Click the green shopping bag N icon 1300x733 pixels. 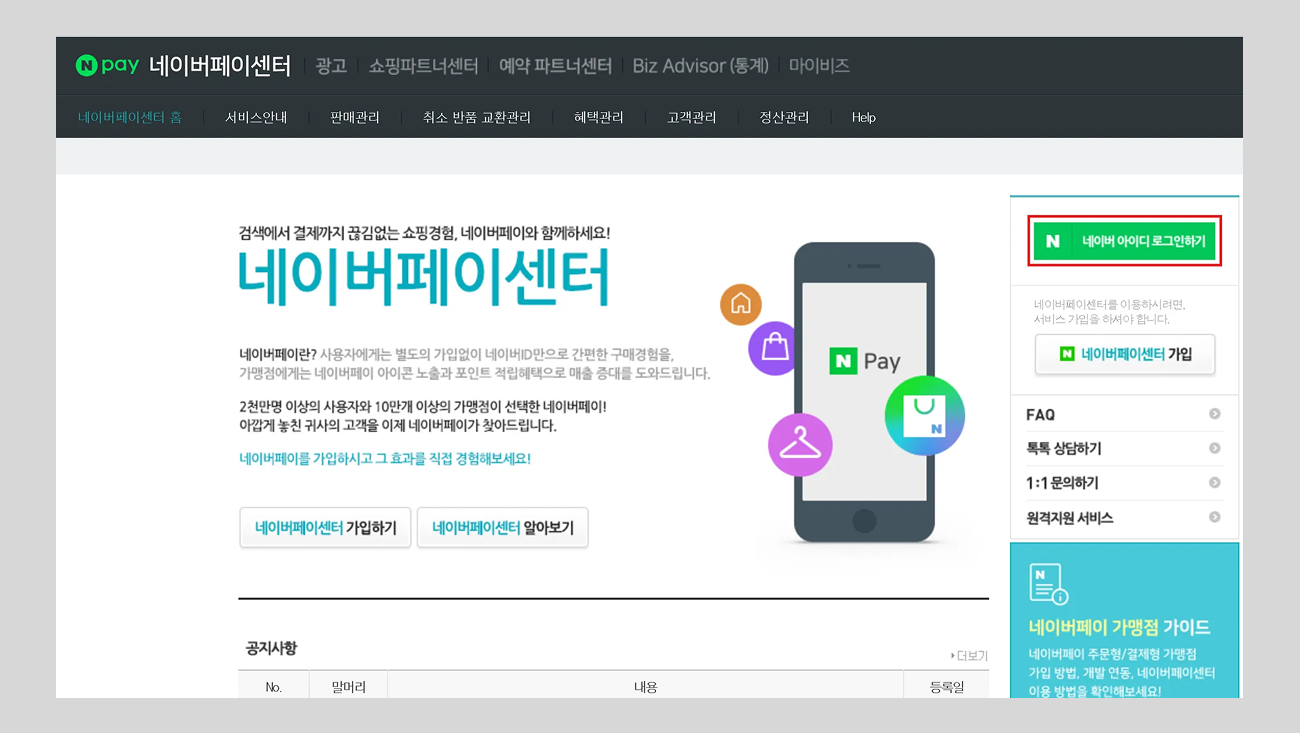924,416
